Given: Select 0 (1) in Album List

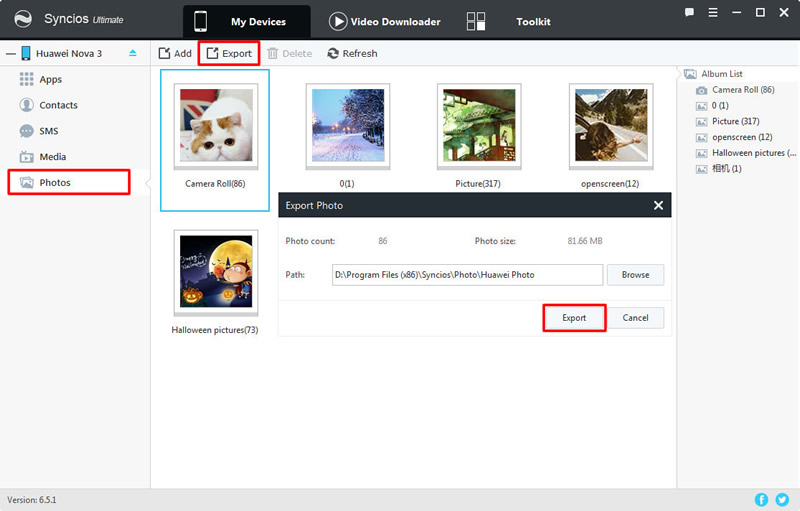Looking at the screenshot, I should [712, 106].
